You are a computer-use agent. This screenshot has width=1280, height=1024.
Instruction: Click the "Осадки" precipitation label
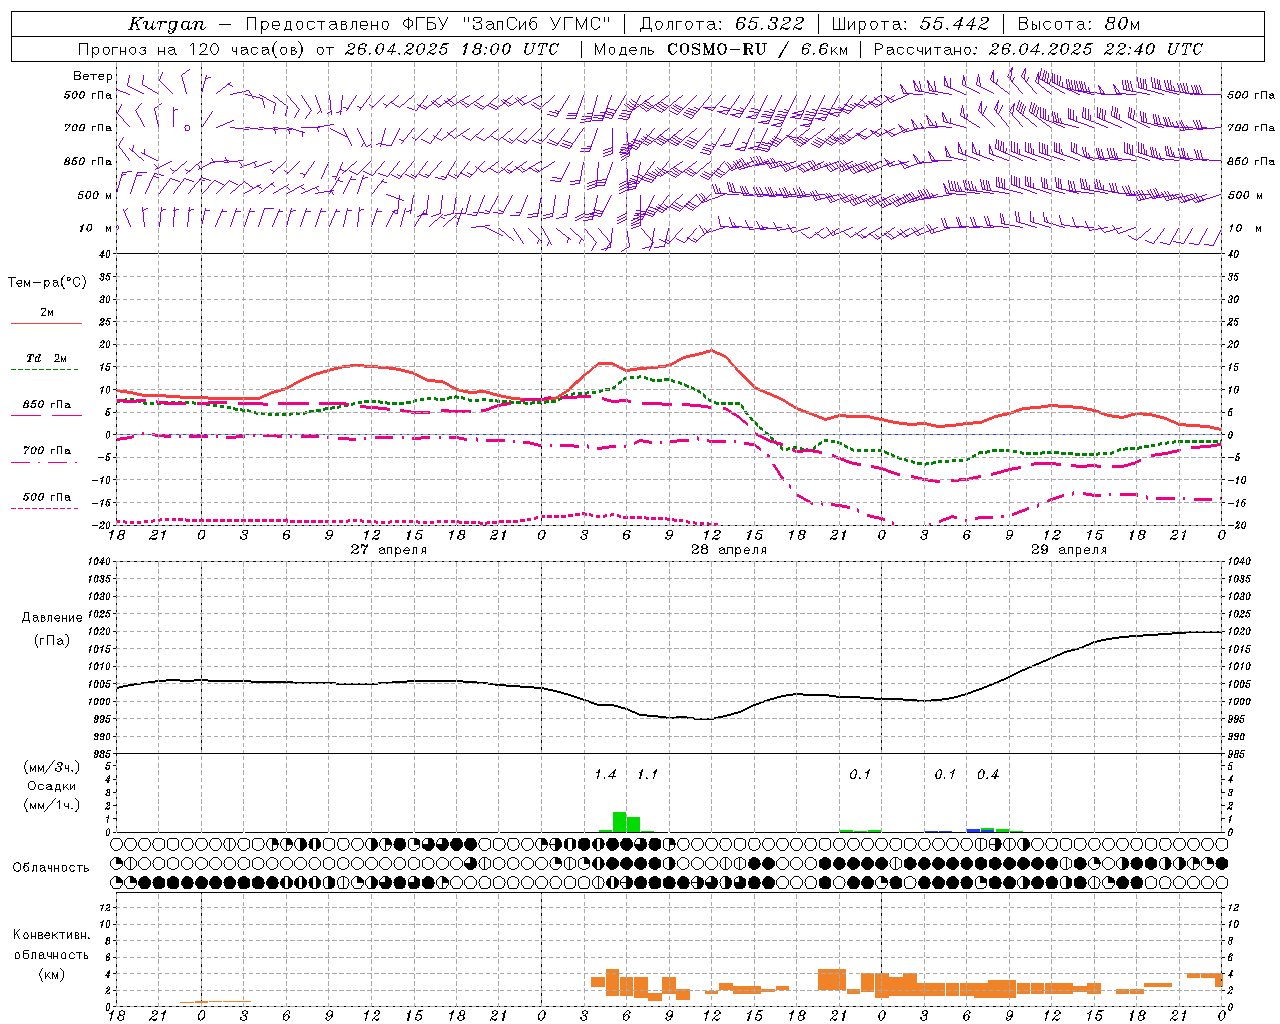[x=51, y=786]
